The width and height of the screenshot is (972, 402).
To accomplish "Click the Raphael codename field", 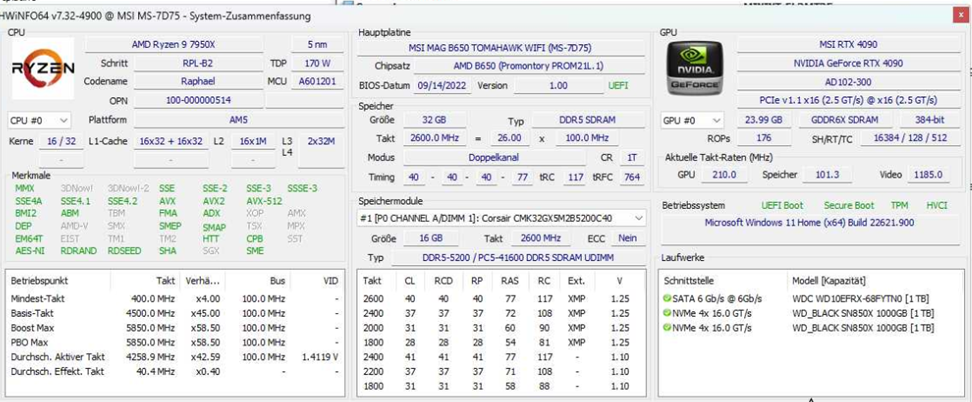I will pyautogui.click(x=198, y=81).
